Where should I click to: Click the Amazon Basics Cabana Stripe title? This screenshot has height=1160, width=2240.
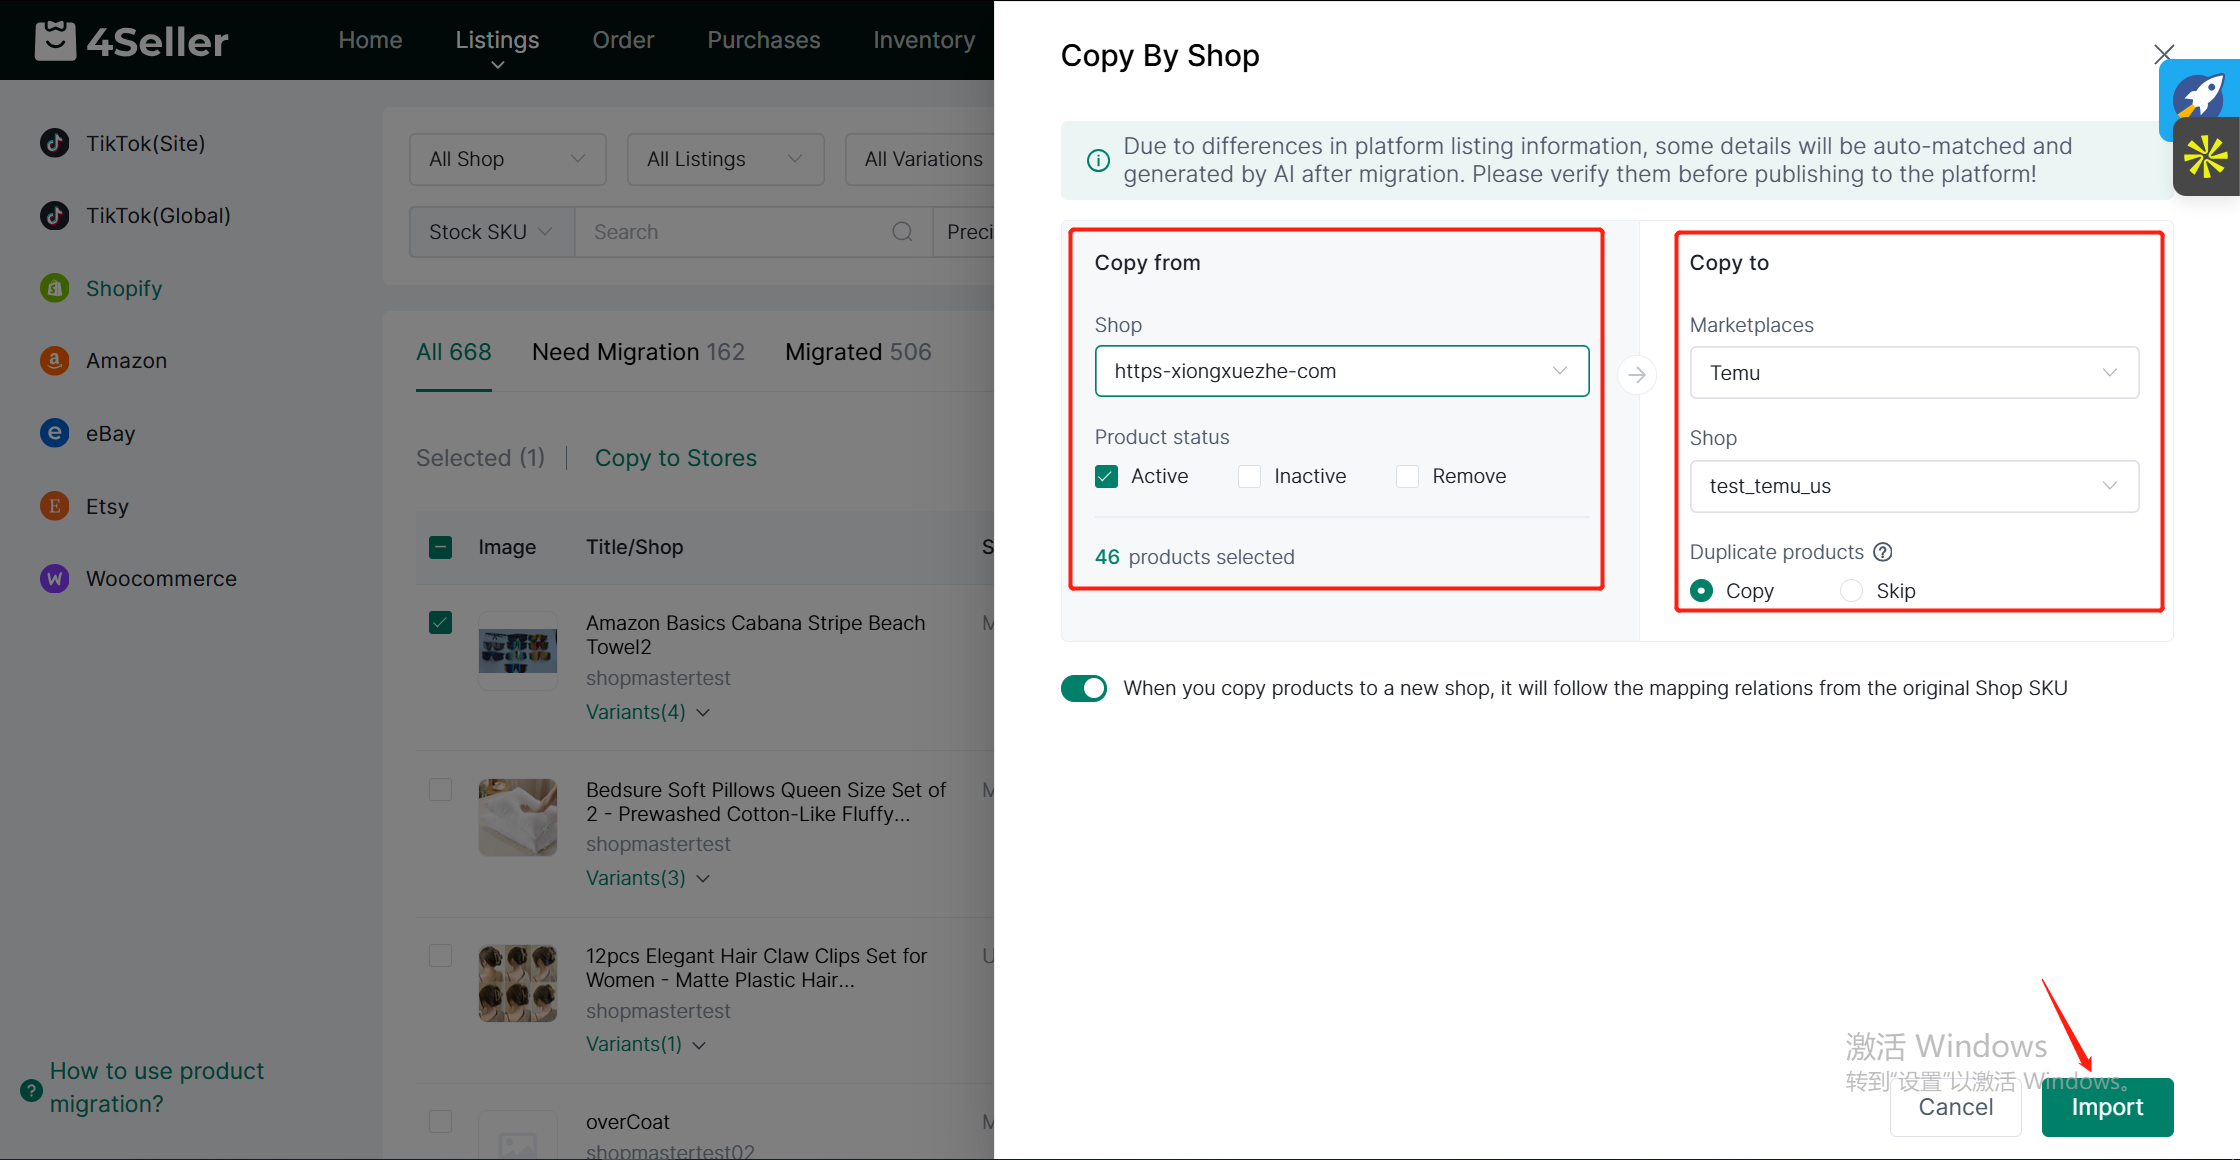click(756, 635)
